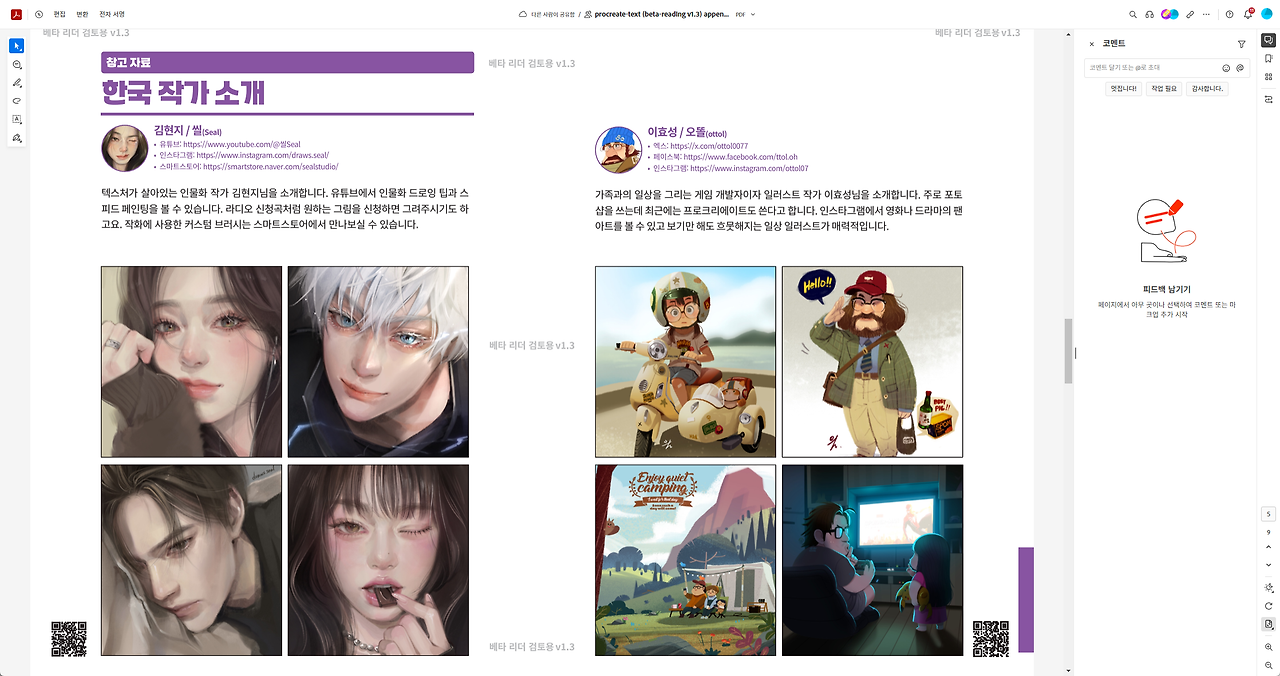The width and height of the screenshot is (1280, 676).
Task: Open the comment filter funnel
Action: (x=1242, y=44)
